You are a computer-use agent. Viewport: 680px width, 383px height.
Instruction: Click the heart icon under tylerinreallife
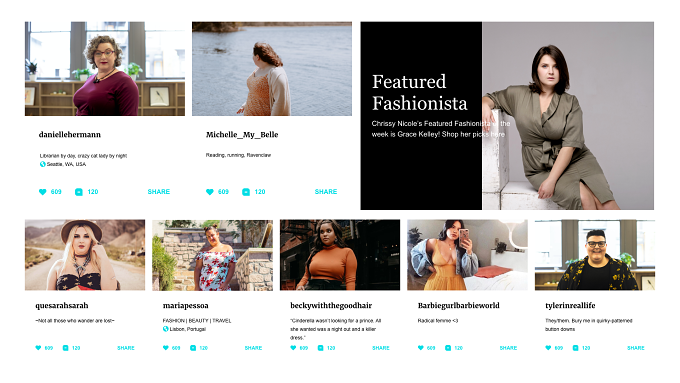point(548,348)
